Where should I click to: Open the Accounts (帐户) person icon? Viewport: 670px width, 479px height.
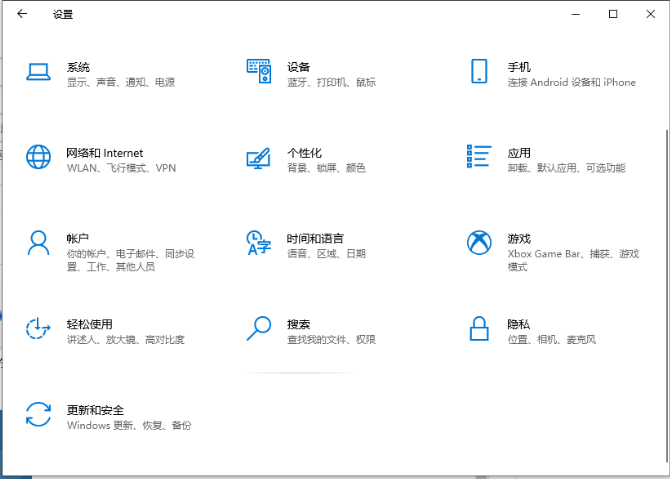(38, 243)
